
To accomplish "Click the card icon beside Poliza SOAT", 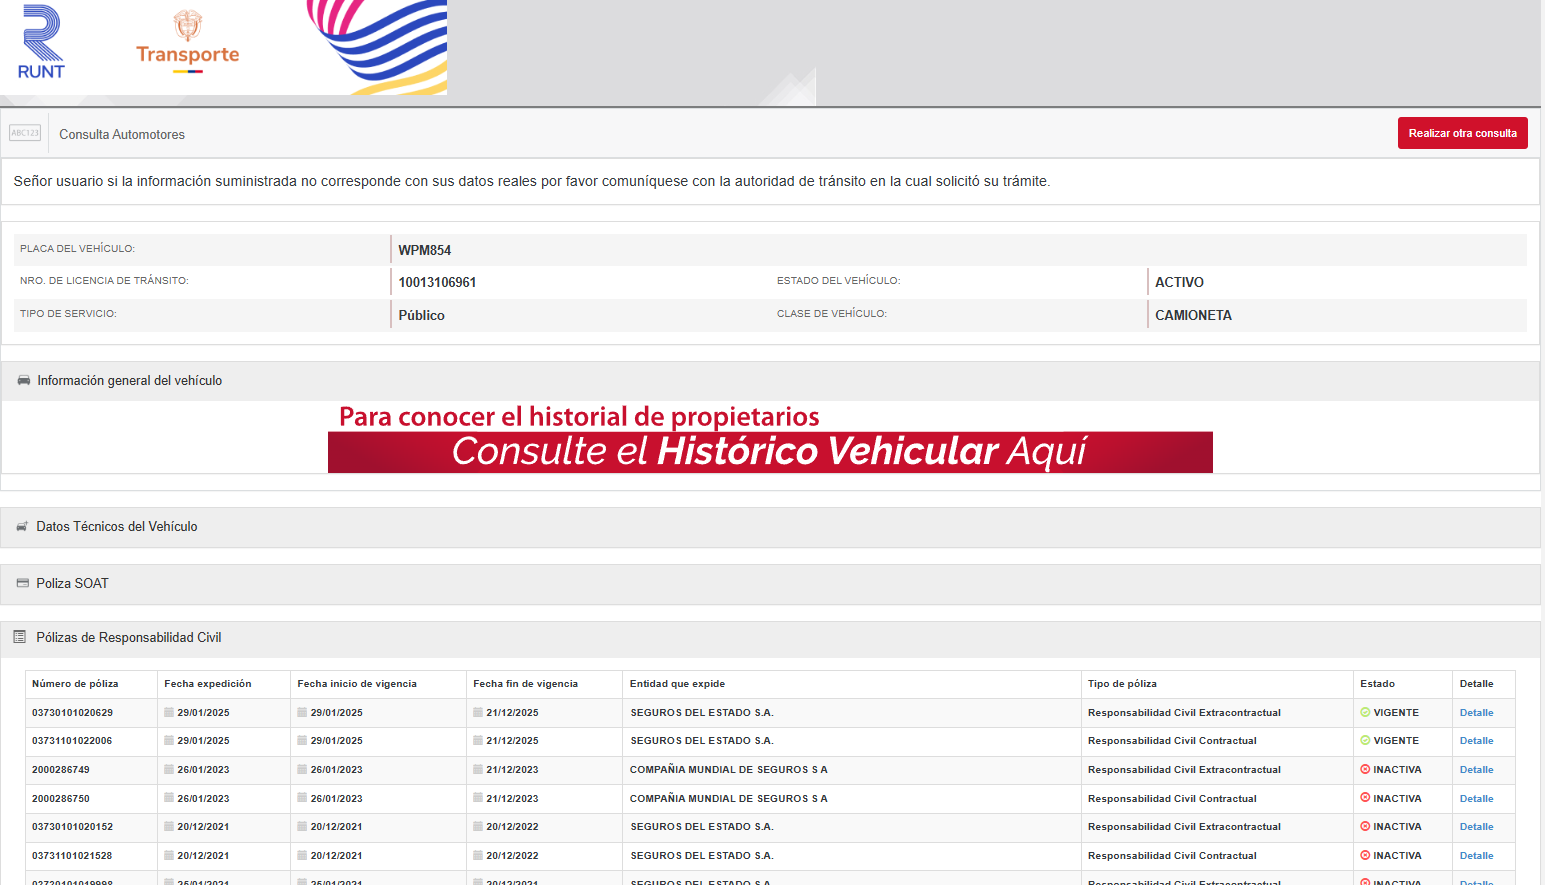I will pyautogui.click(x=22, y=583).
